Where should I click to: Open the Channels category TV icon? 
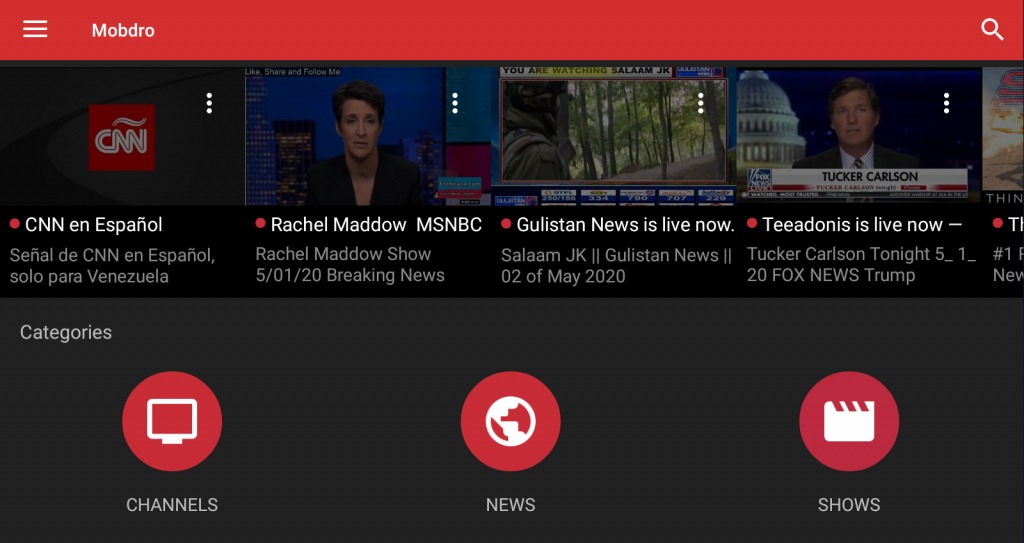(172, 421)
